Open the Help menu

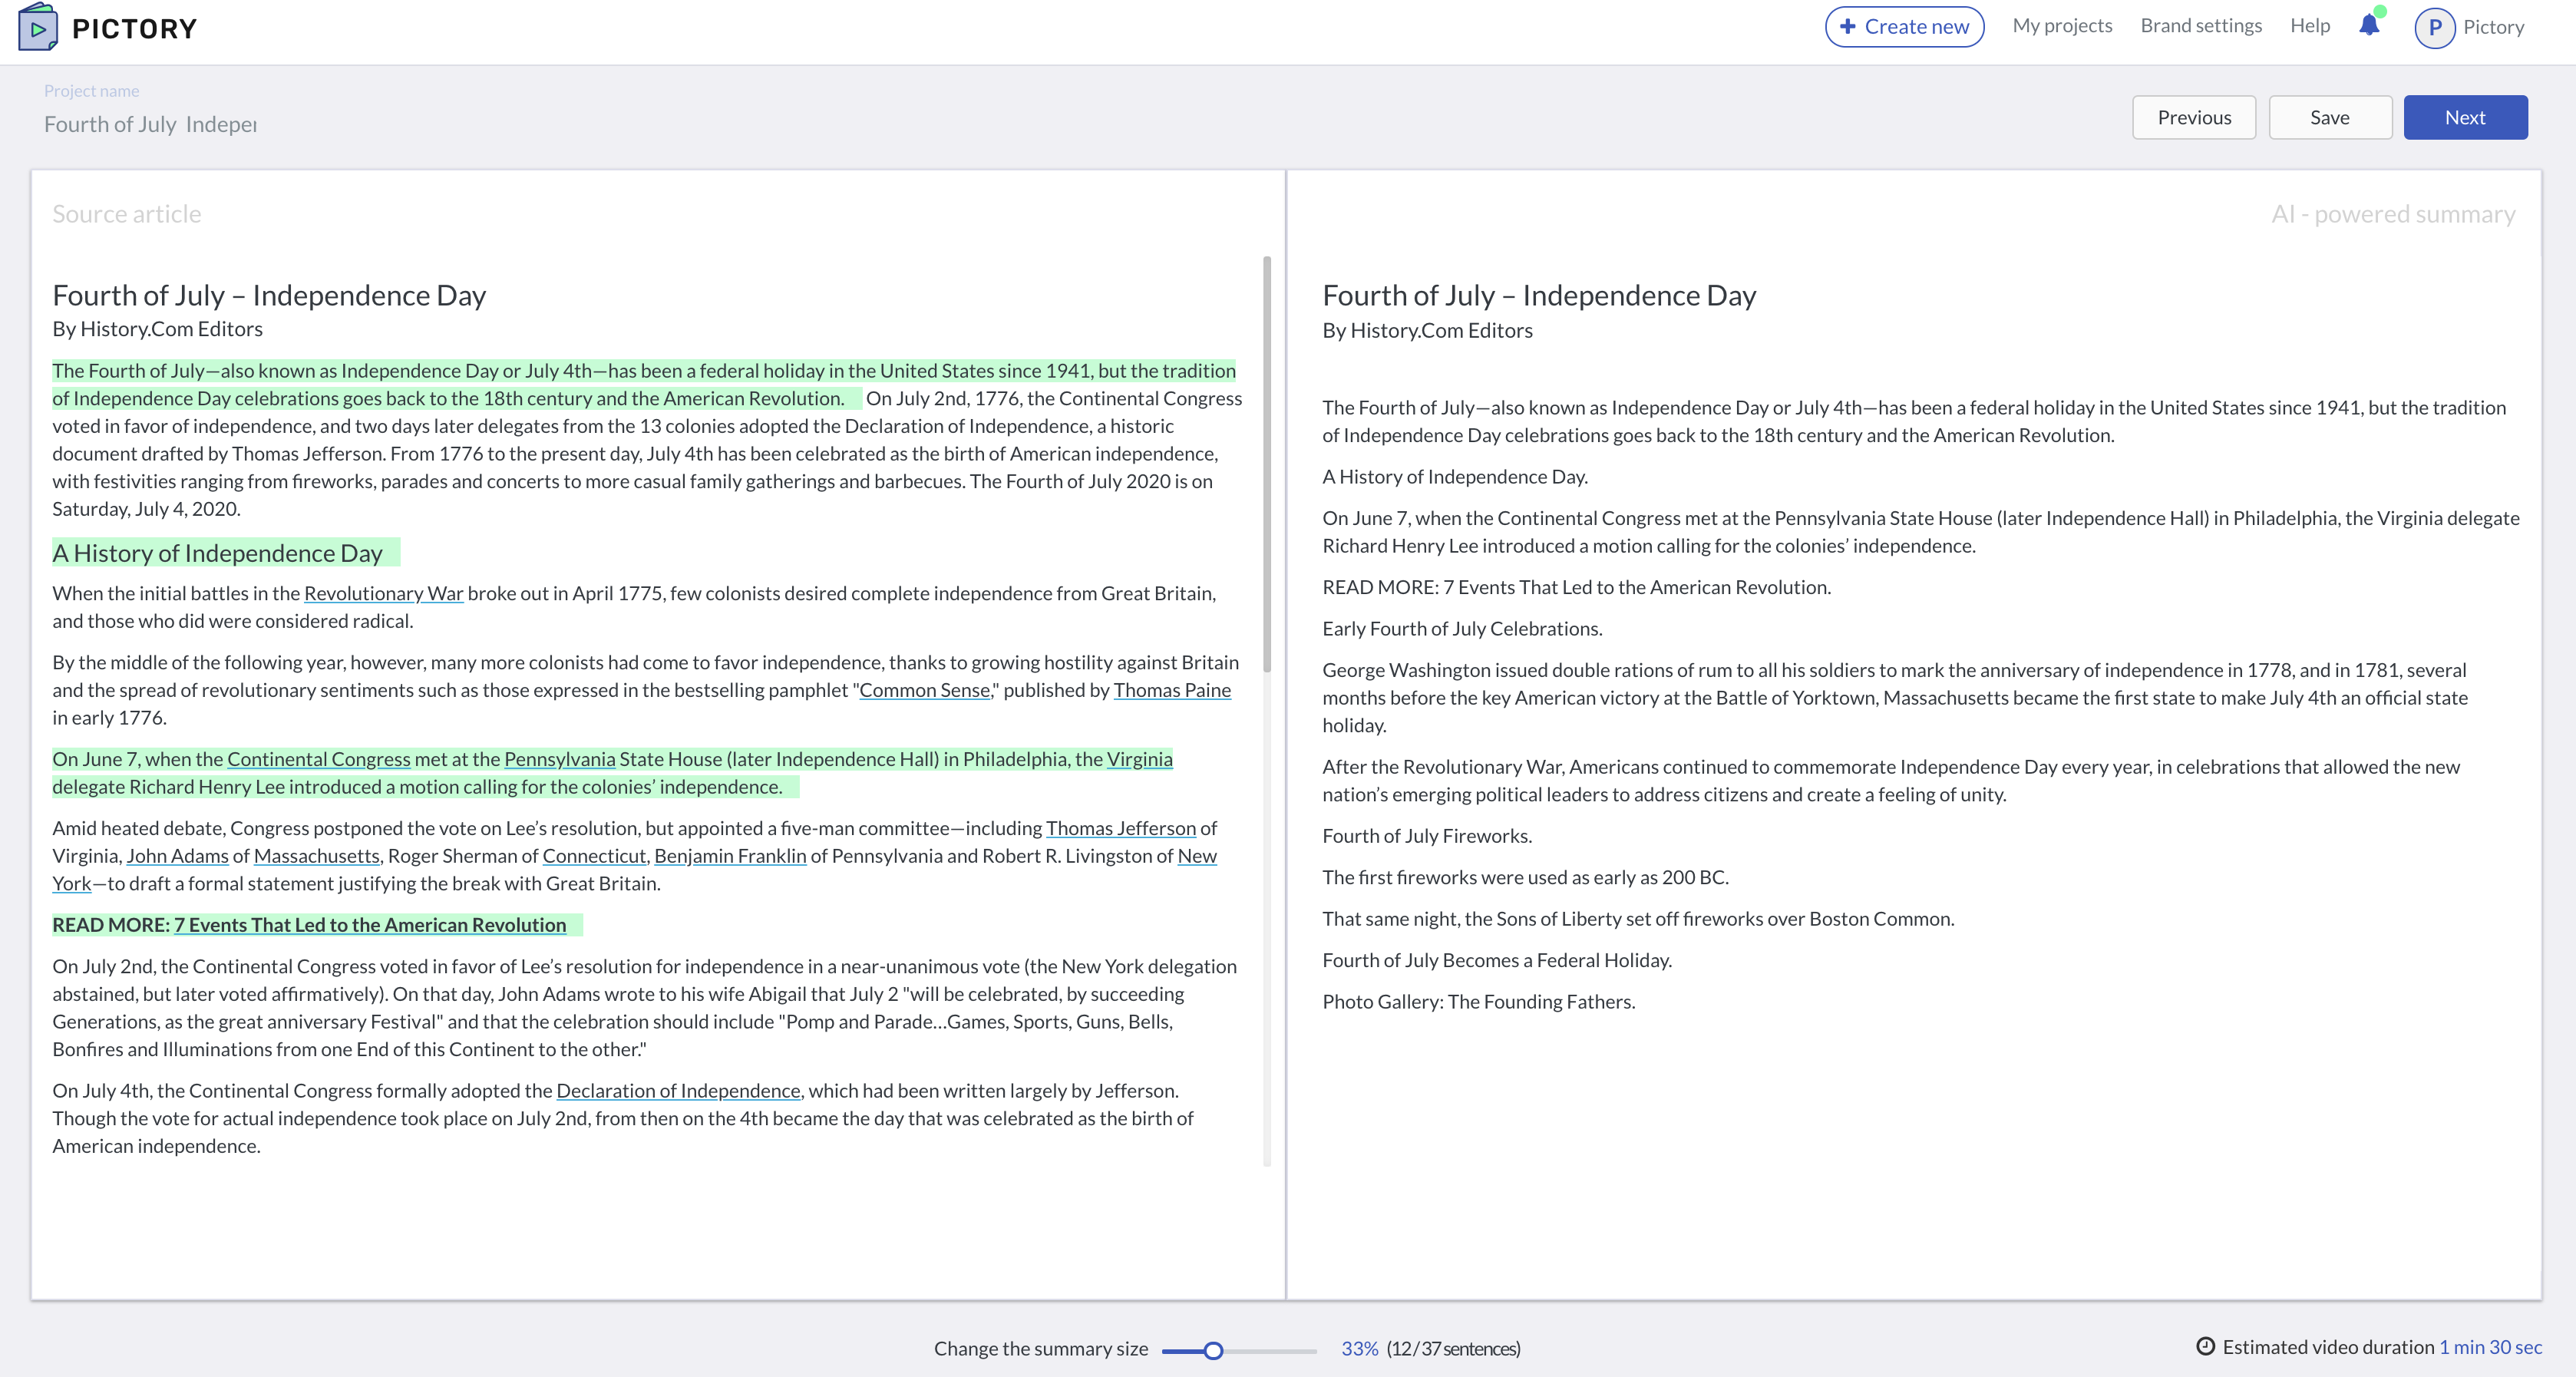[x=2309, y=26]
